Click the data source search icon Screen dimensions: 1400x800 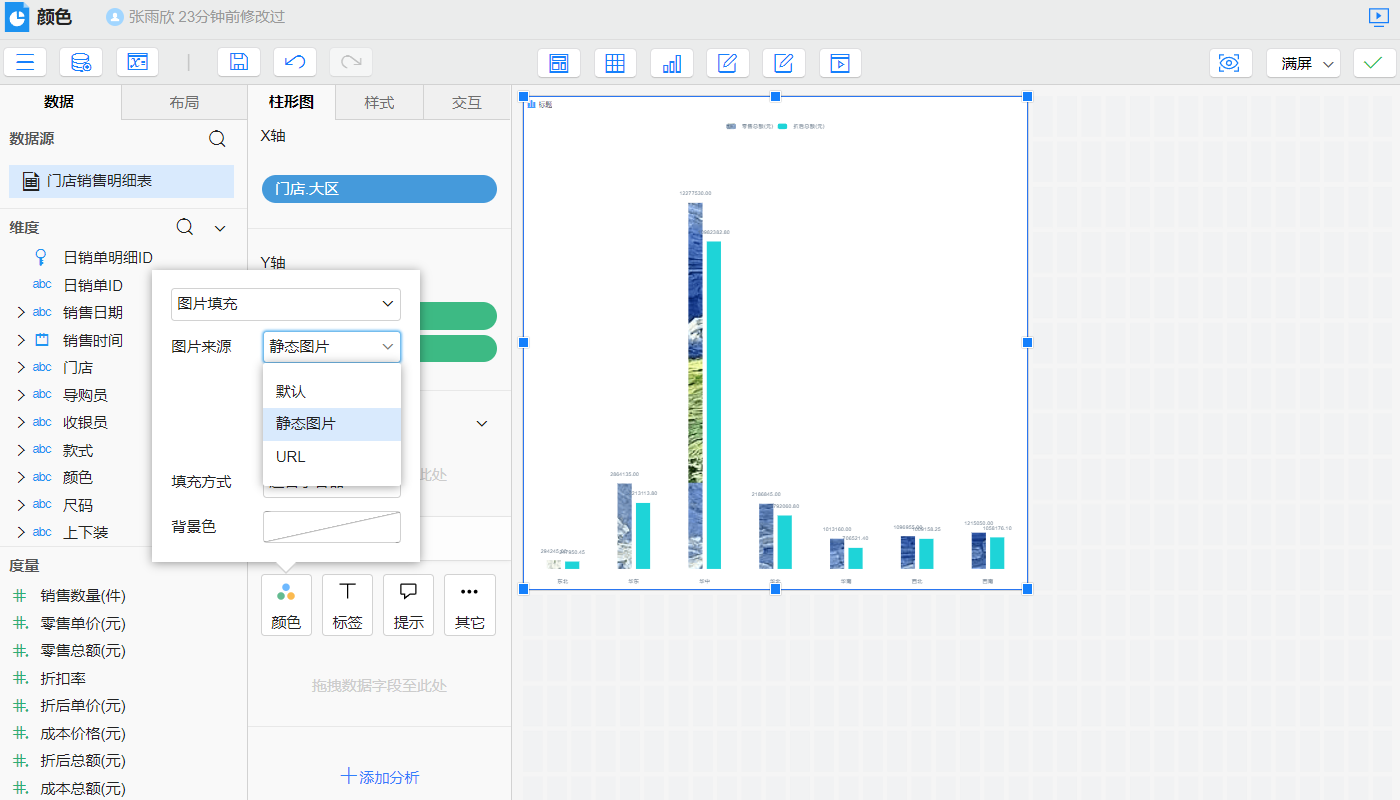click(217, 139)
